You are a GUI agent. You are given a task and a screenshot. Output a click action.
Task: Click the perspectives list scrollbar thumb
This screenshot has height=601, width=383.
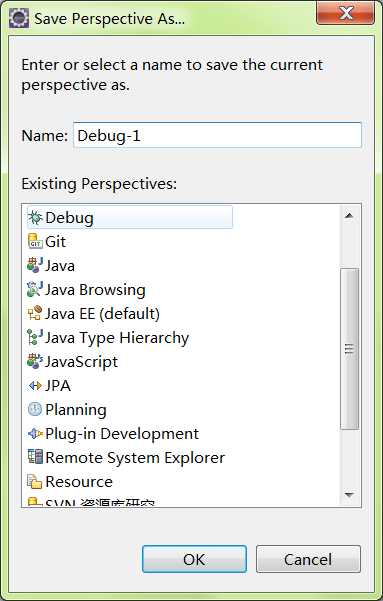[349, 348]
